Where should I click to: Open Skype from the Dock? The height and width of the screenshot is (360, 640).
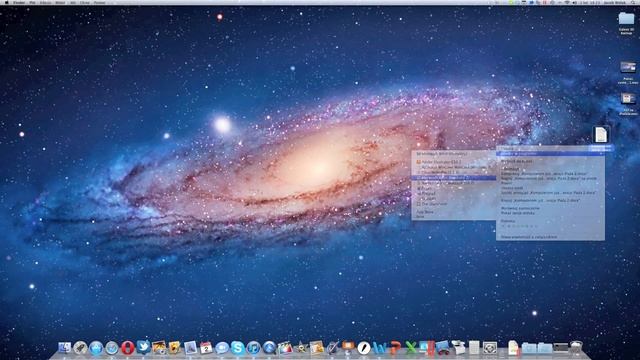(238, 348)
